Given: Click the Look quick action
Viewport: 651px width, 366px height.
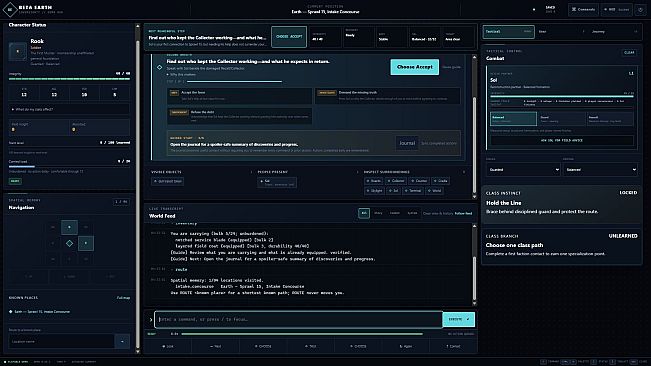Looking at the screenshot, I should coord(168,346).
